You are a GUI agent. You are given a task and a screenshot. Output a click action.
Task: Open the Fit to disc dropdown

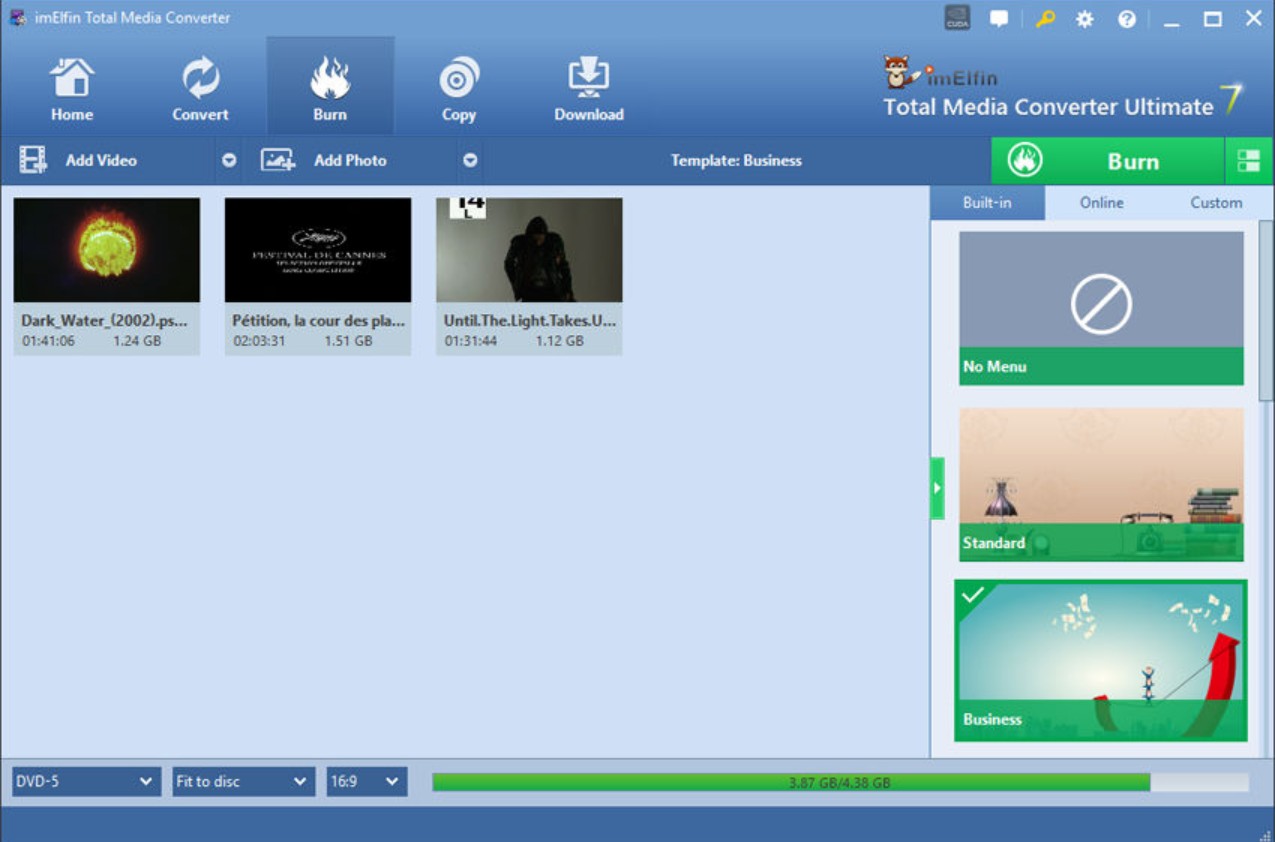tap(242, 781)
